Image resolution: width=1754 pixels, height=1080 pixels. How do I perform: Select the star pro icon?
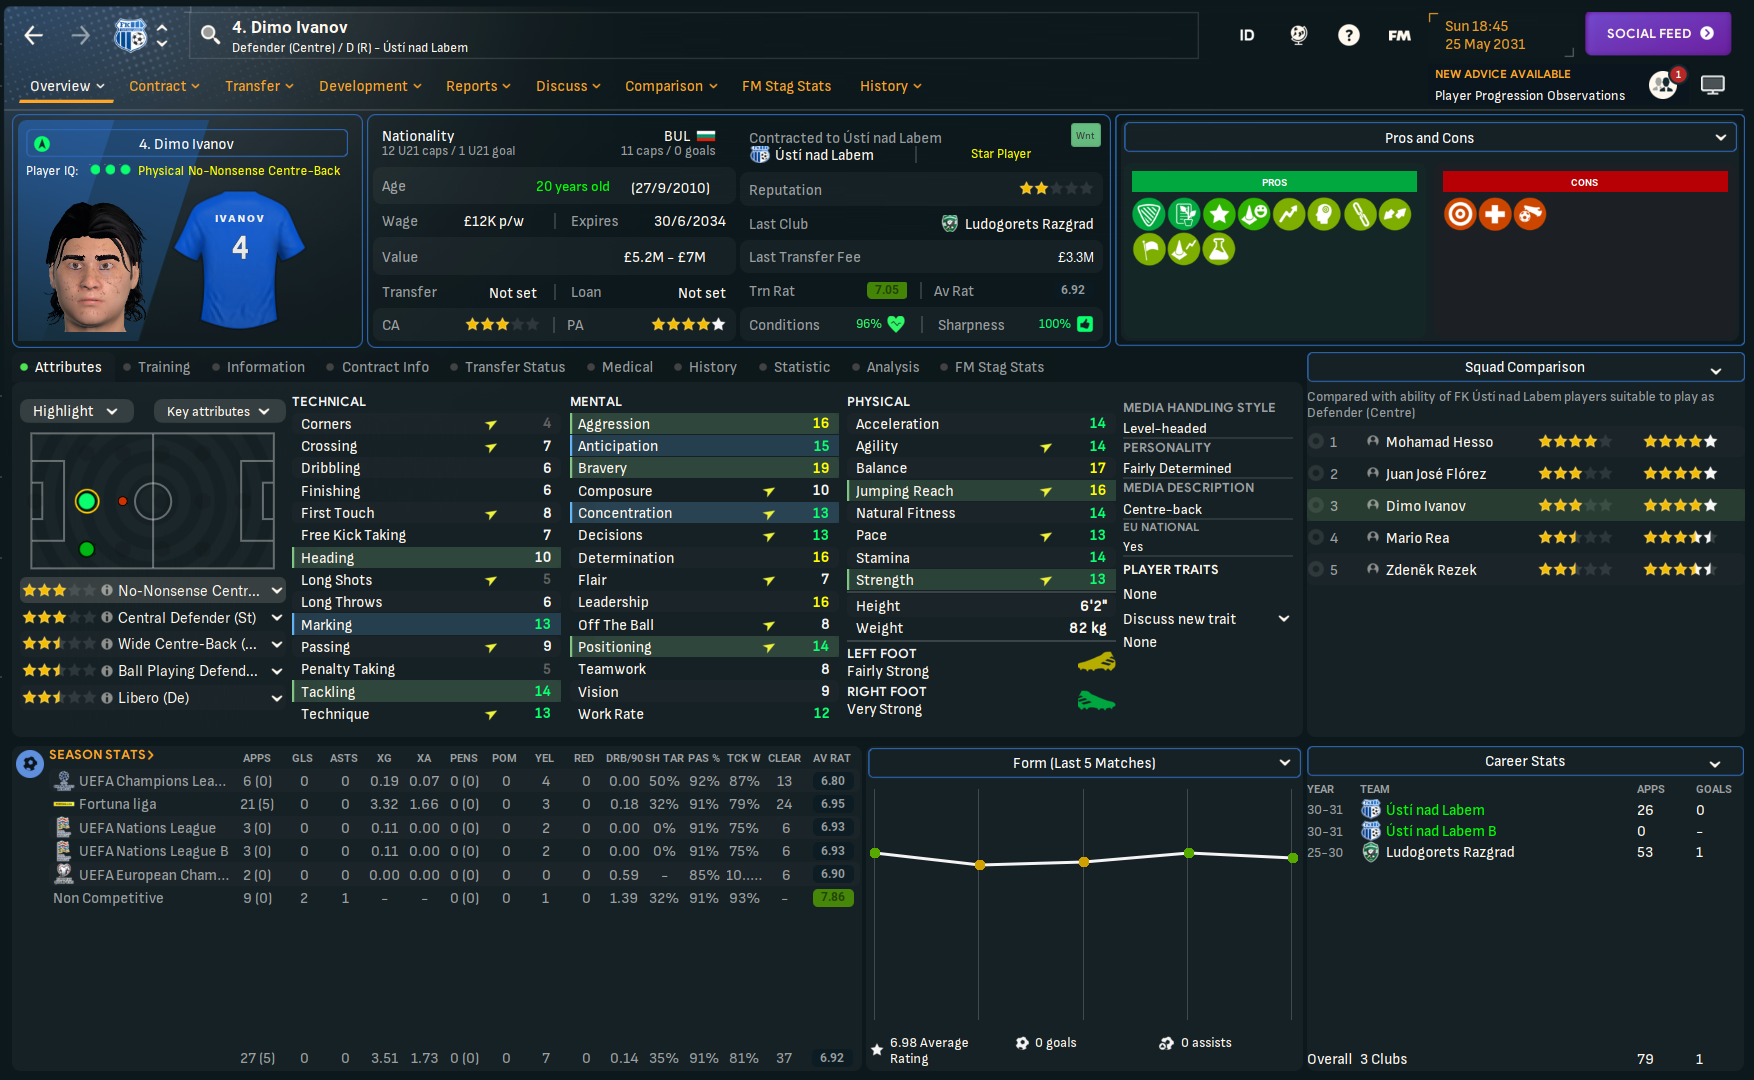point(1219,214)
